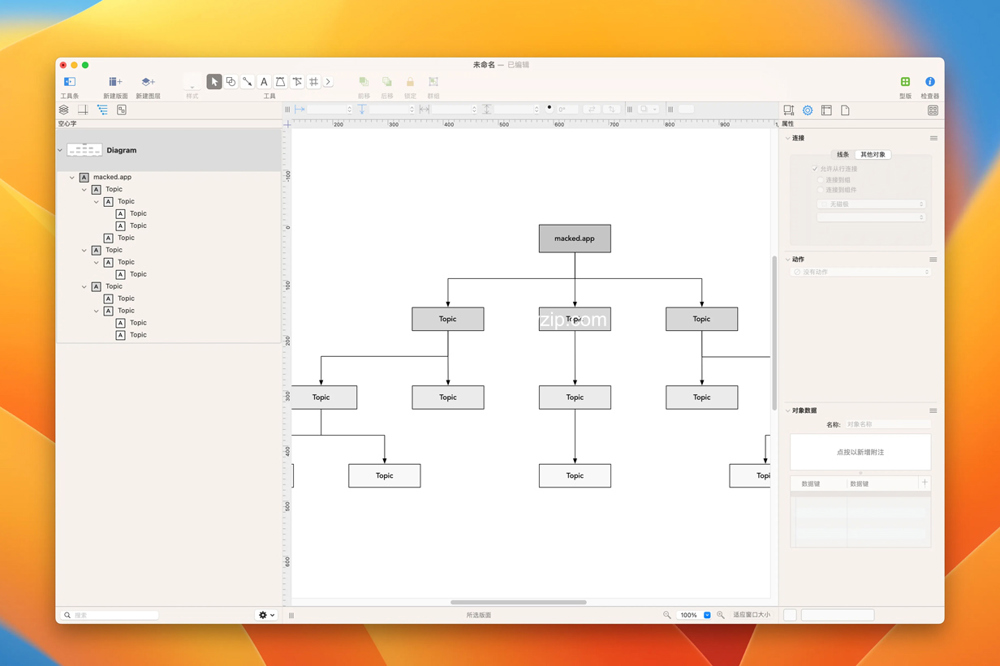Switch sidebar to guides view tab
This screenshot has height=666, width=1000.
click(x=83, y=110)
